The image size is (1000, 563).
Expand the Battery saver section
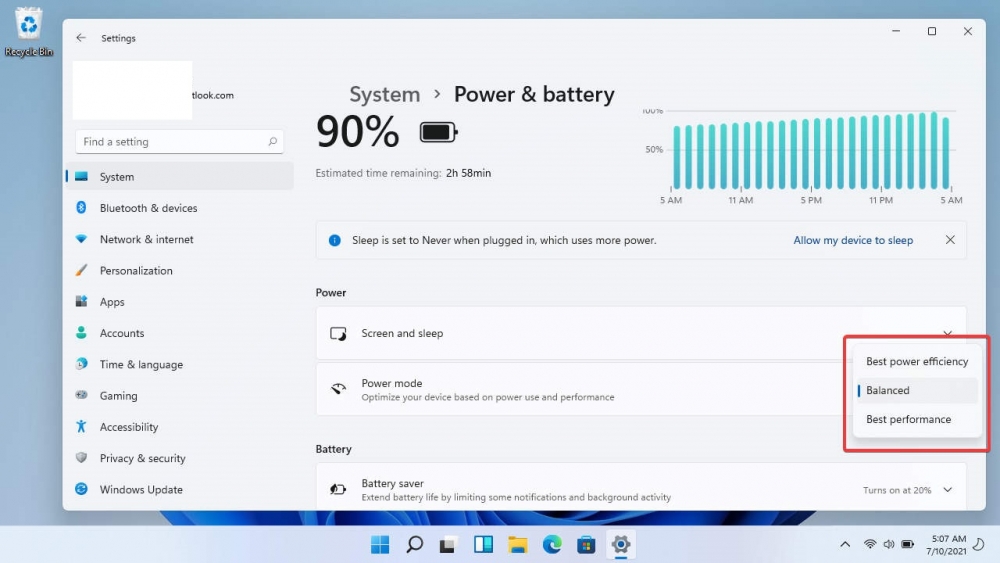(x=948, y=490)
